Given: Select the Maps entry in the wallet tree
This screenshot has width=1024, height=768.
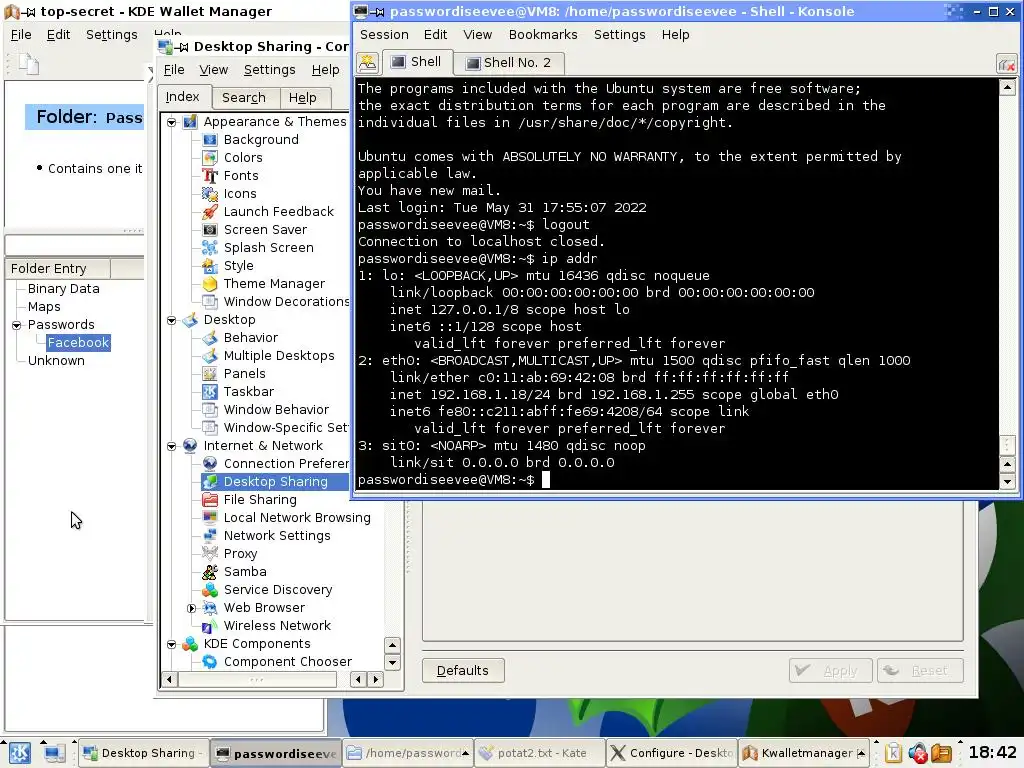Looking at the screenshot, I should [x=44, y=307].
